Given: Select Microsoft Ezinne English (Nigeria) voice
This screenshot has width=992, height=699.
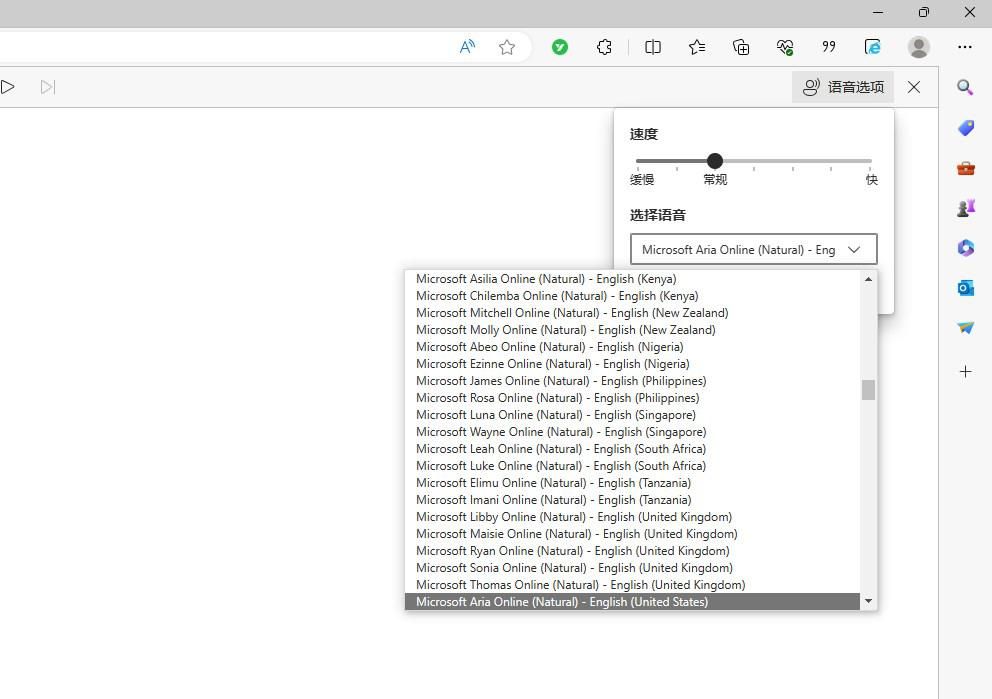Looking at the screenshot, I should click(632, 364).
